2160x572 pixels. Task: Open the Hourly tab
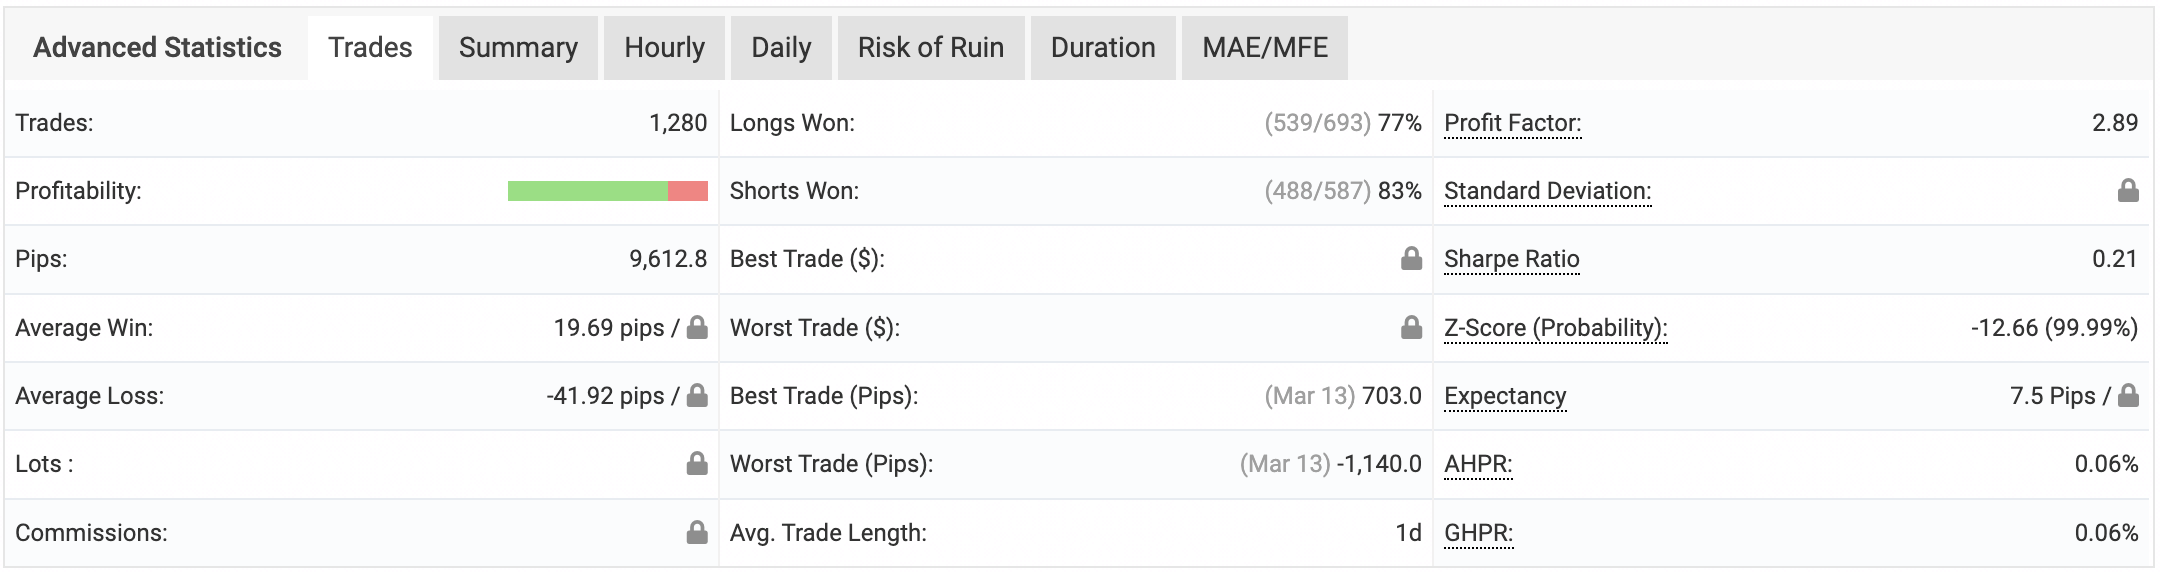pyautogui.click(x=664, y=48)
